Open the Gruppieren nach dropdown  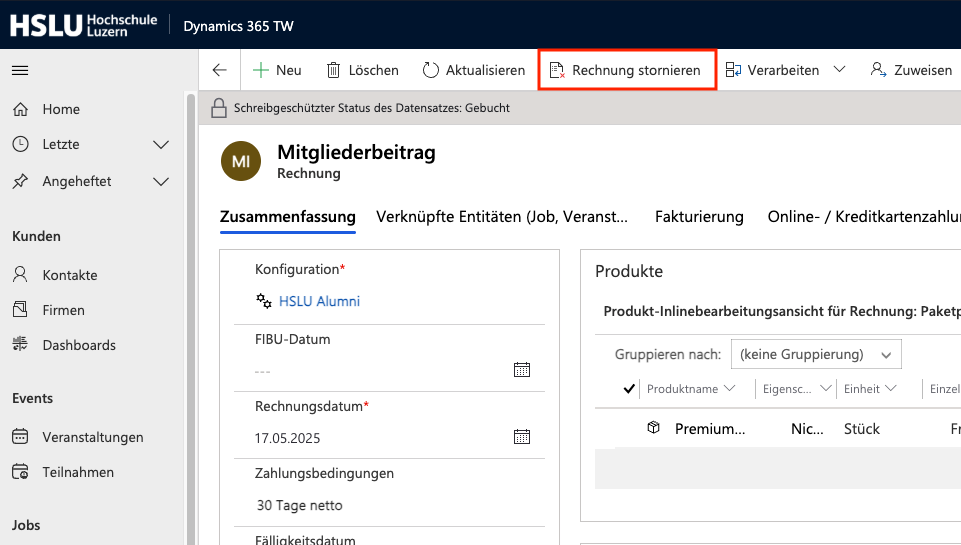point(816,354)
